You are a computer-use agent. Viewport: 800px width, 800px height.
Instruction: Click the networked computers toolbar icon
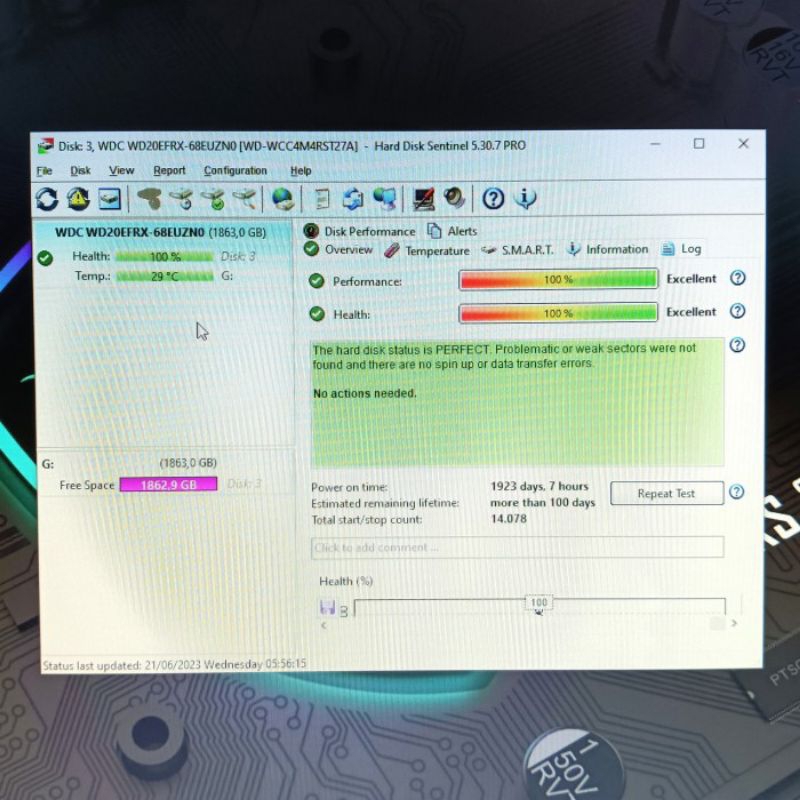pos(384,198)
